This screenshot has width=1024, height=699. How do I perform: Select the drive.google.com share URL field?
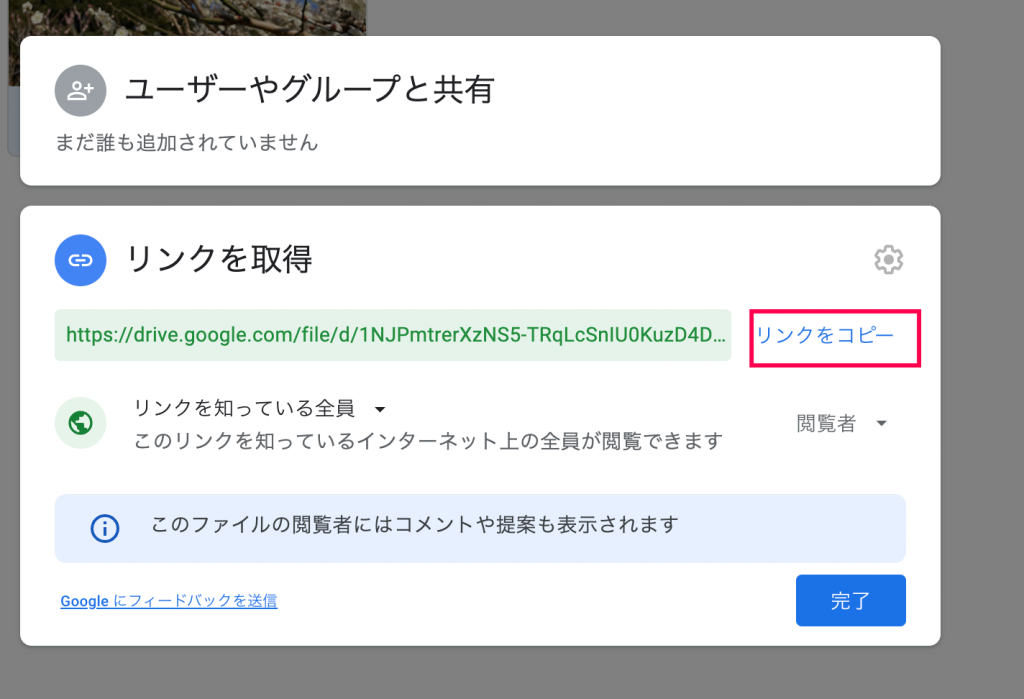(x=392, y=335)
